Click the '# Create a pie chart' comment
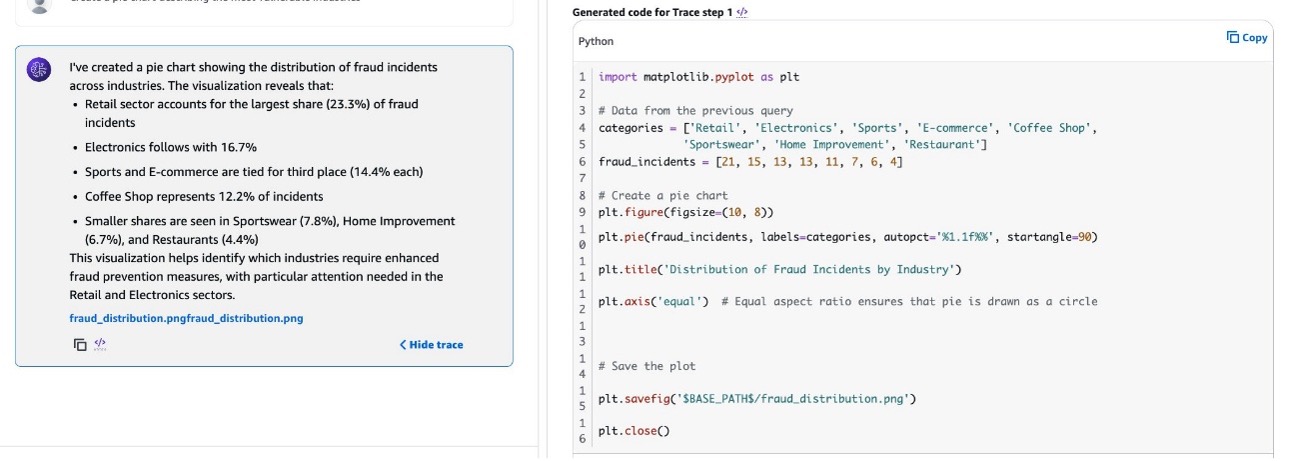 tap(663, 196)
